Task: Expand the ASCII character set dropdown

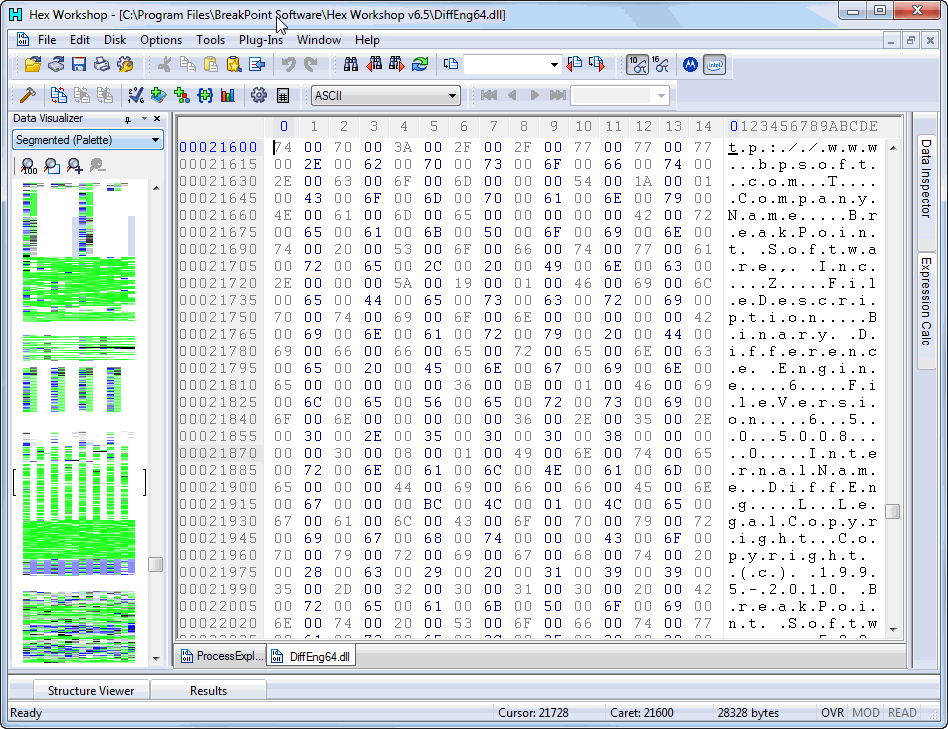Action: (452, 96)
